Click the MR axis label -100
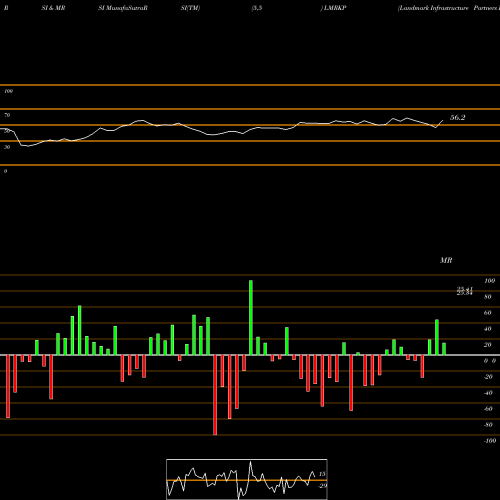 490,441
